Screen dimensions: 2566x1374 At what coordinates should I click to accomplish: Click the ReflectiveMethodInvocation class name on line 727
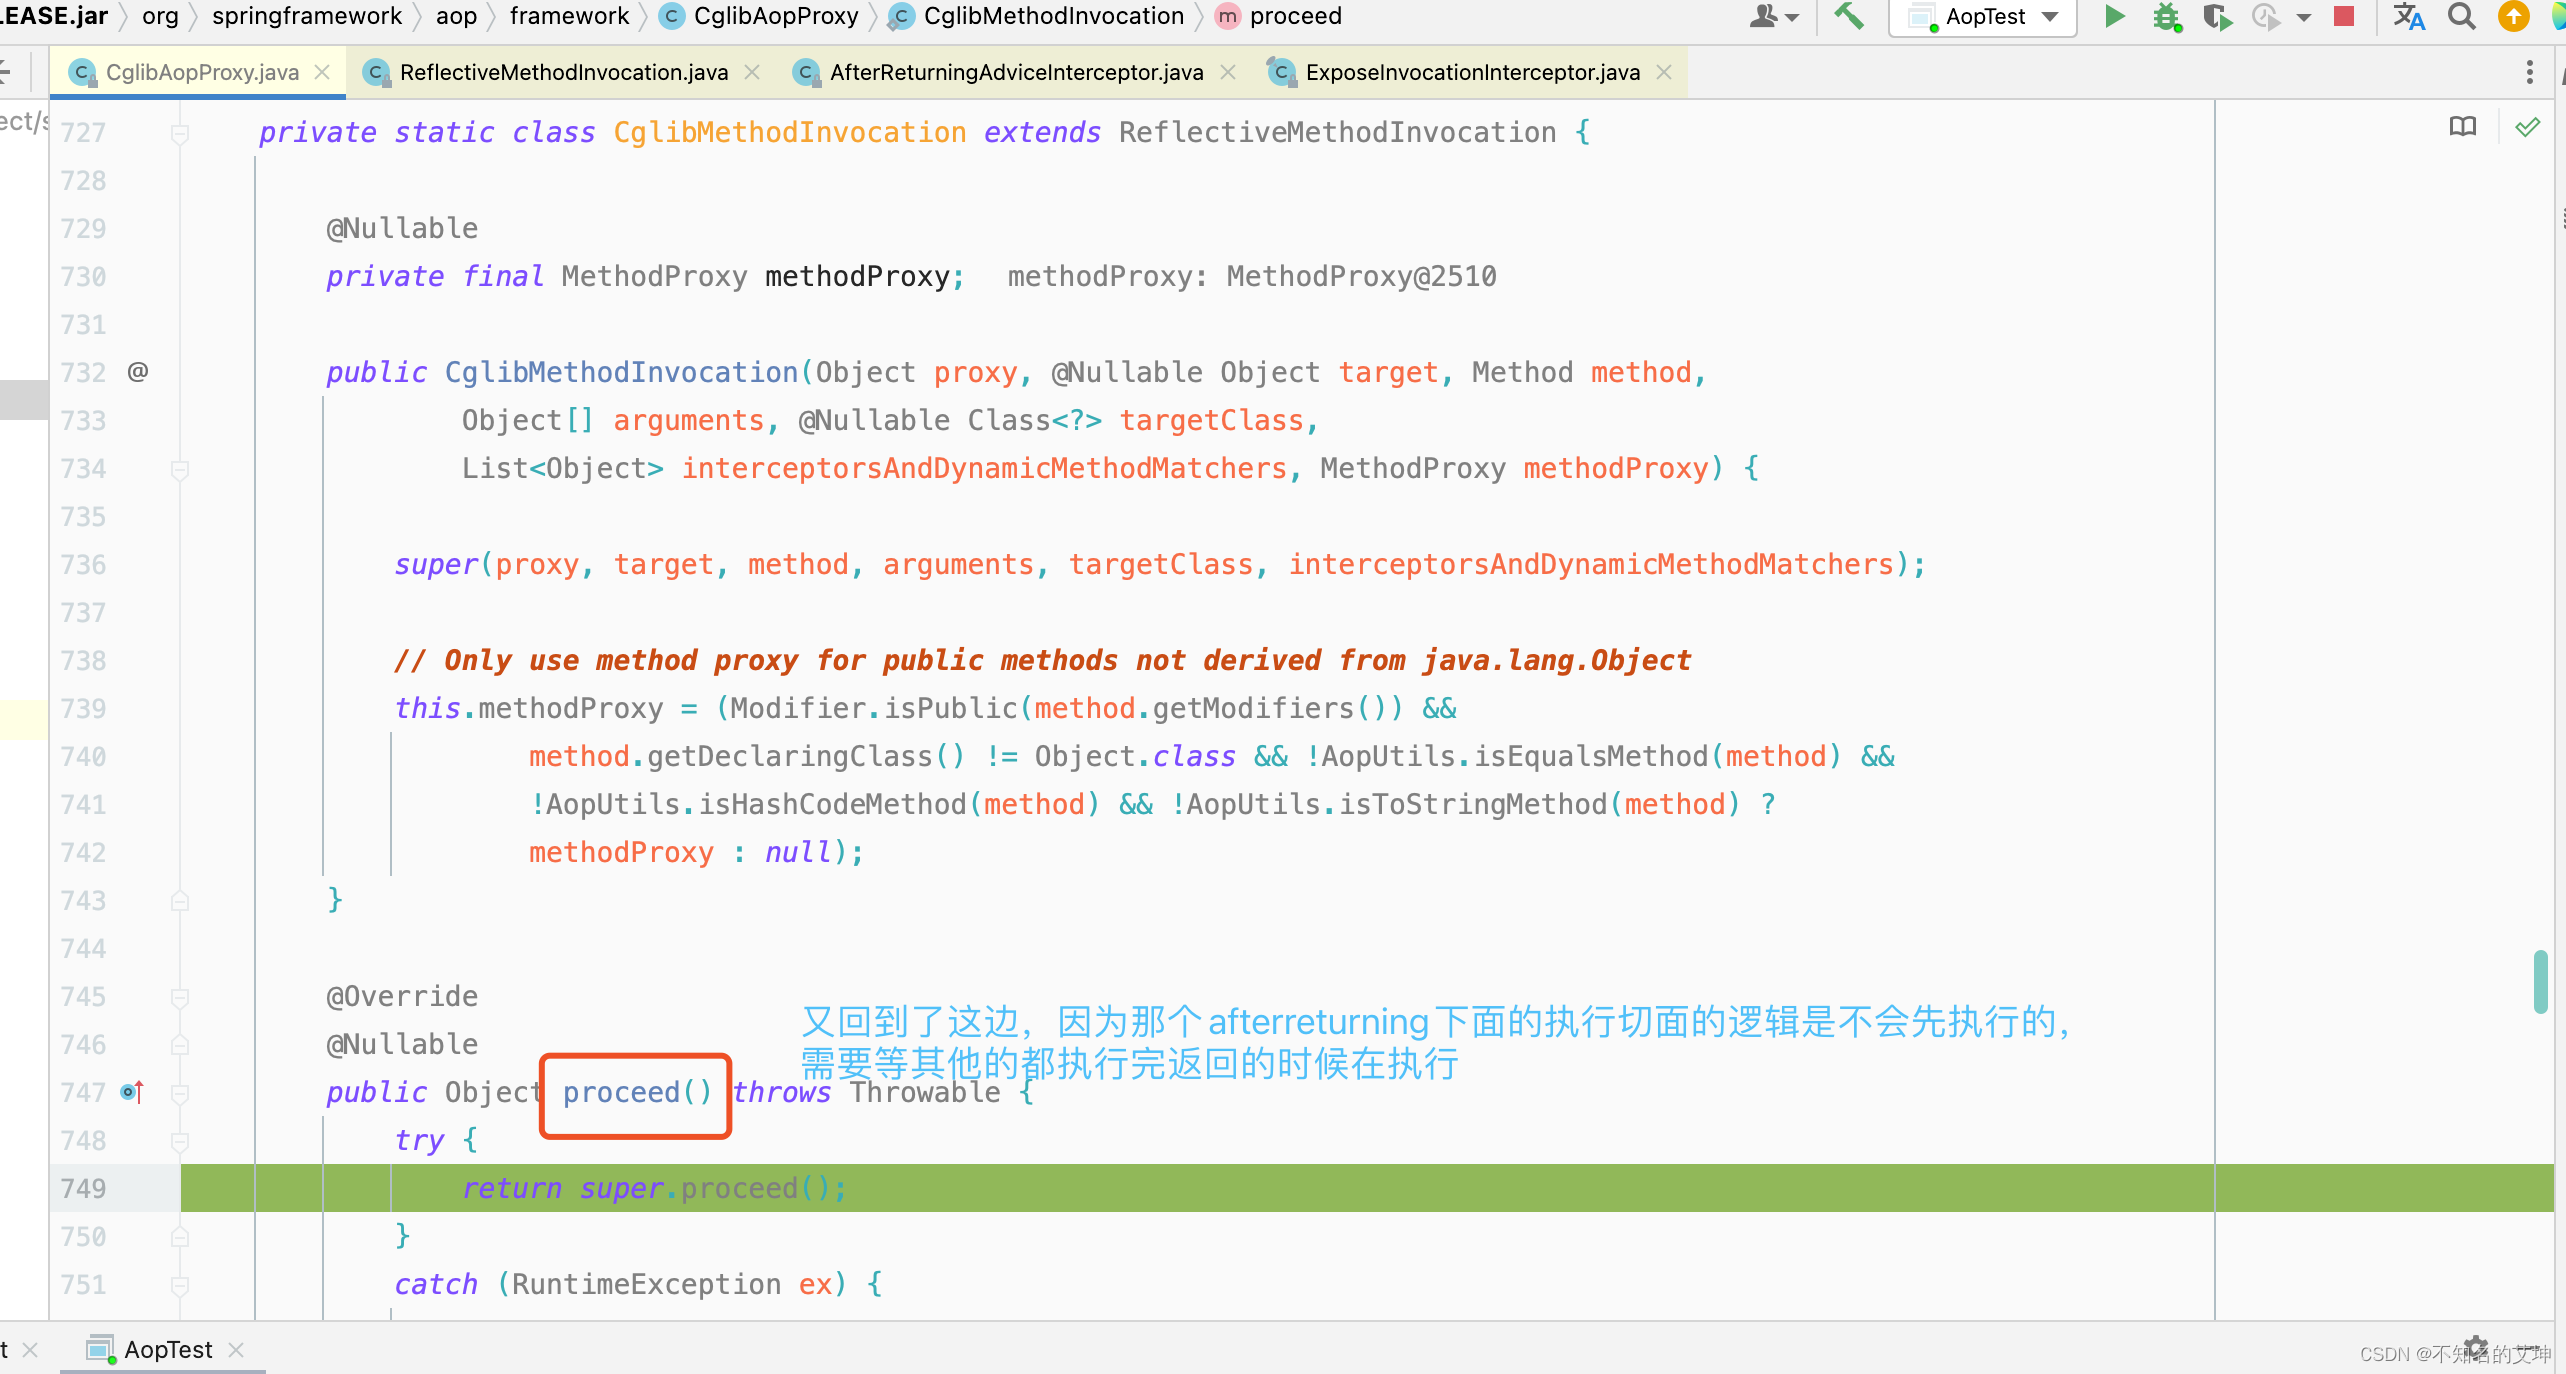(x=1337, y=132)
